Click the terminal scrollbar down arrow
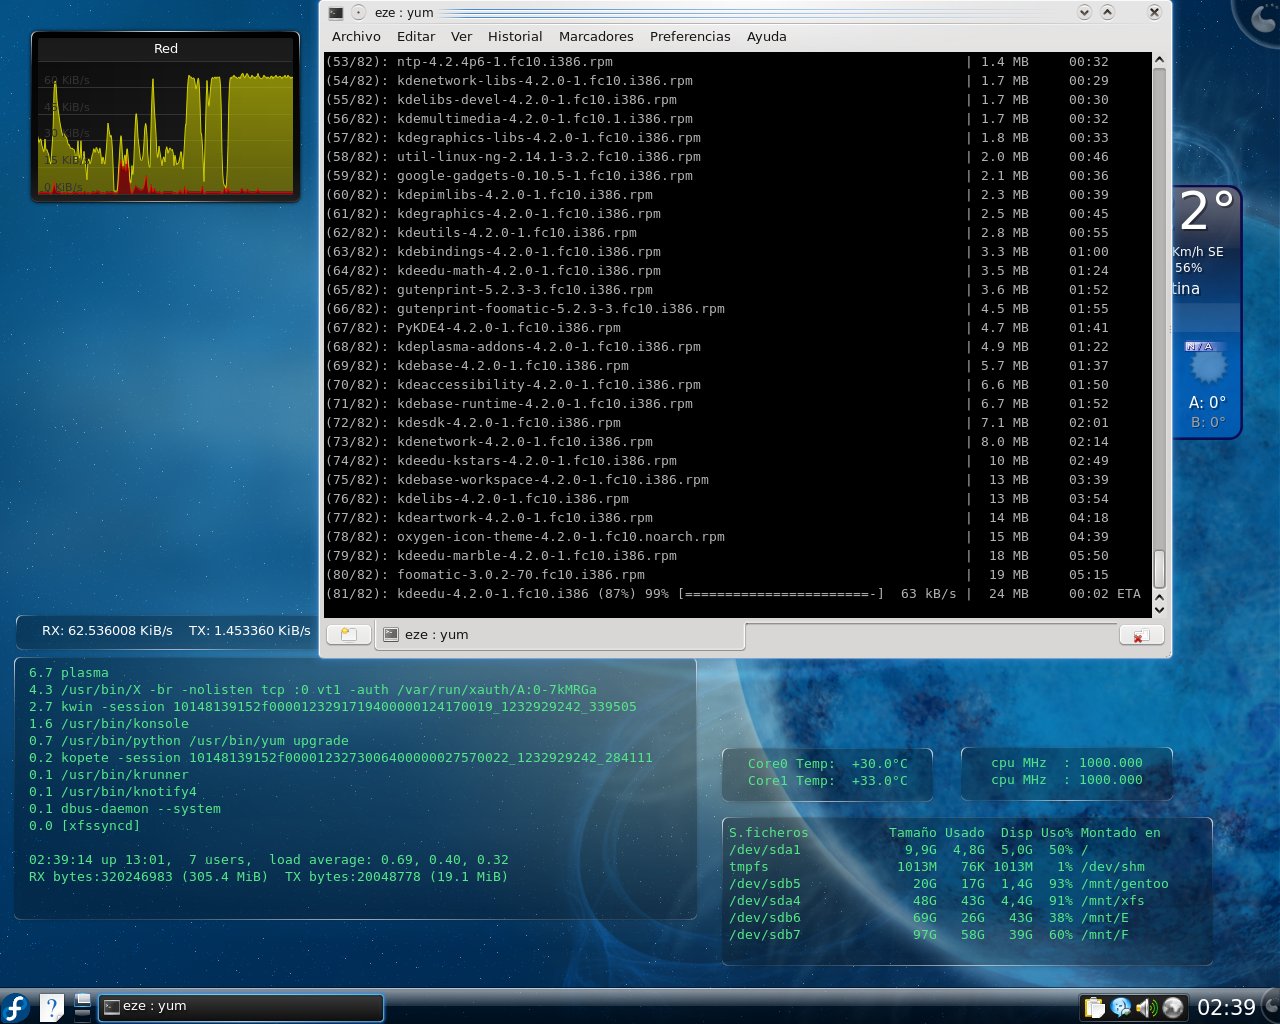 1159,609
